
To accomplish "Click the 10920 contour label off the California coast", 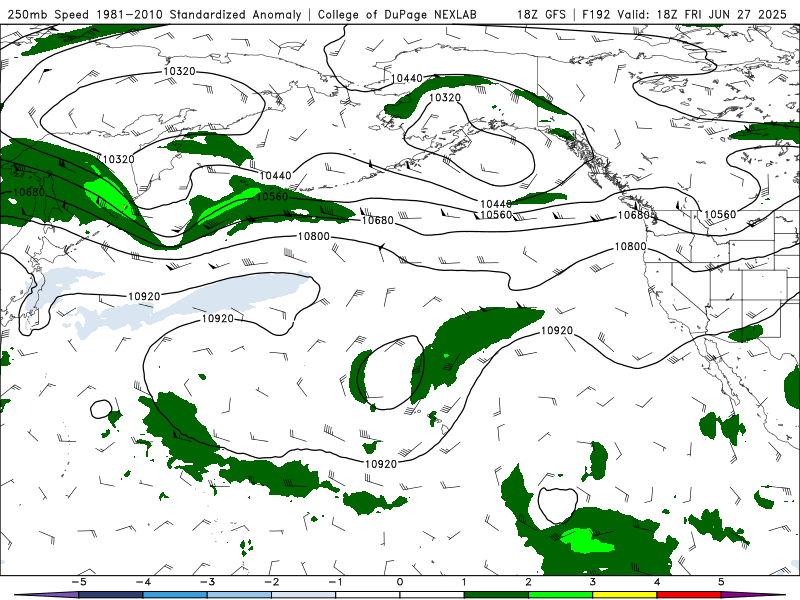I will 557,331.
